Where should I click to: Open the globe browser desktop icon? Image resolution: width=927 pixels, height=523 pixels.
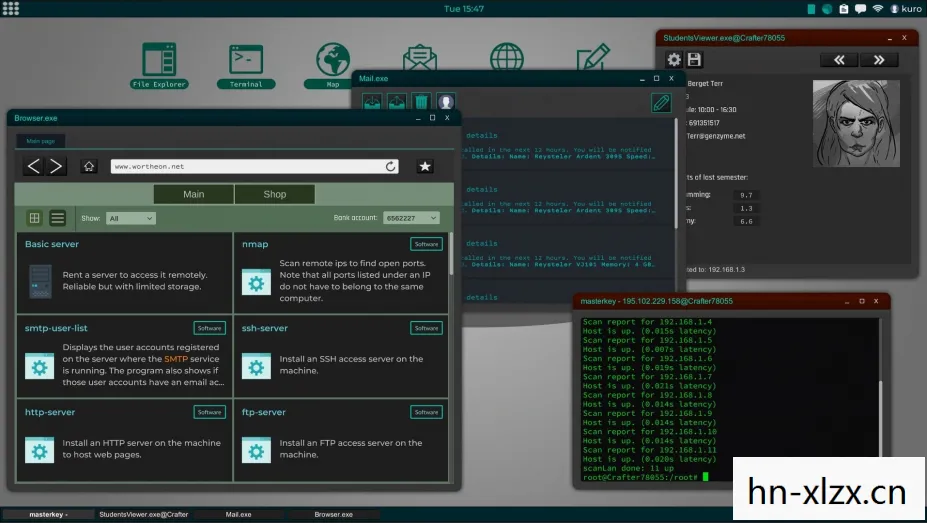[507, 57]
